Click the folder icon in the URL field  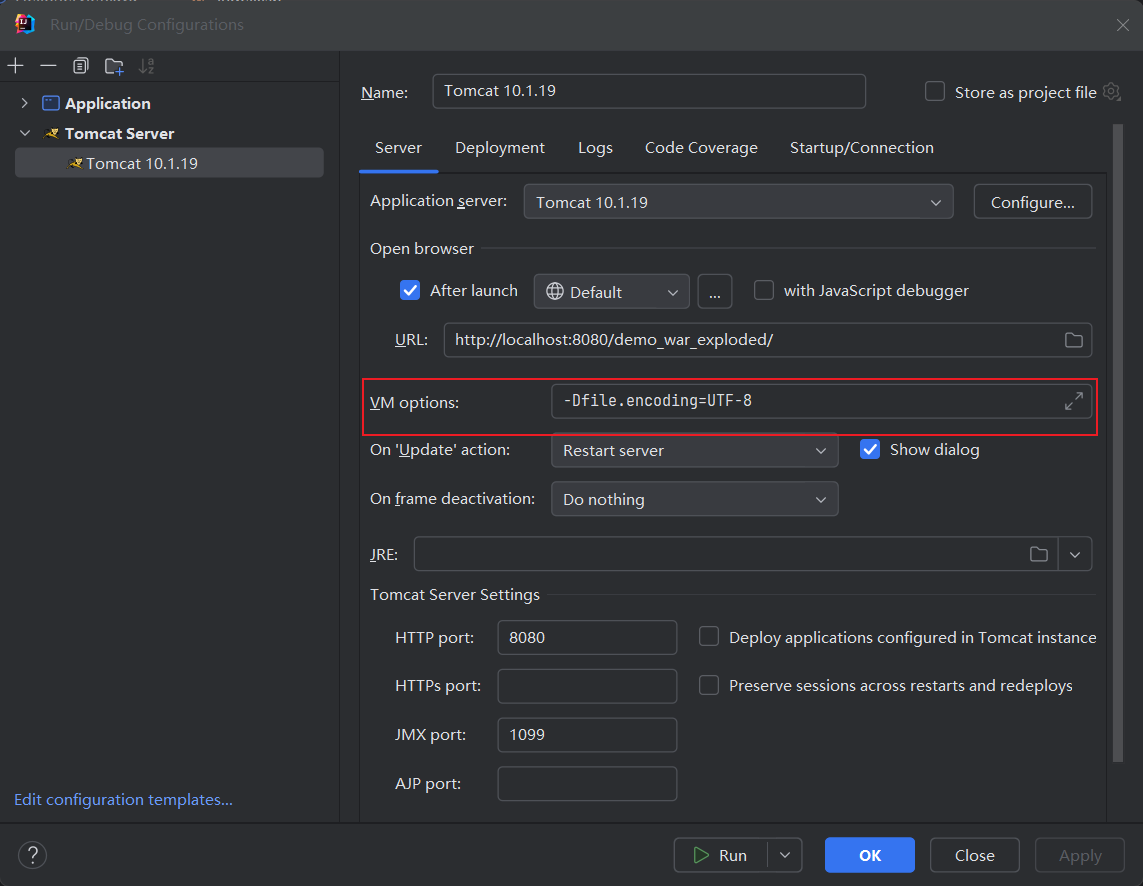(x=1073, y=340)
